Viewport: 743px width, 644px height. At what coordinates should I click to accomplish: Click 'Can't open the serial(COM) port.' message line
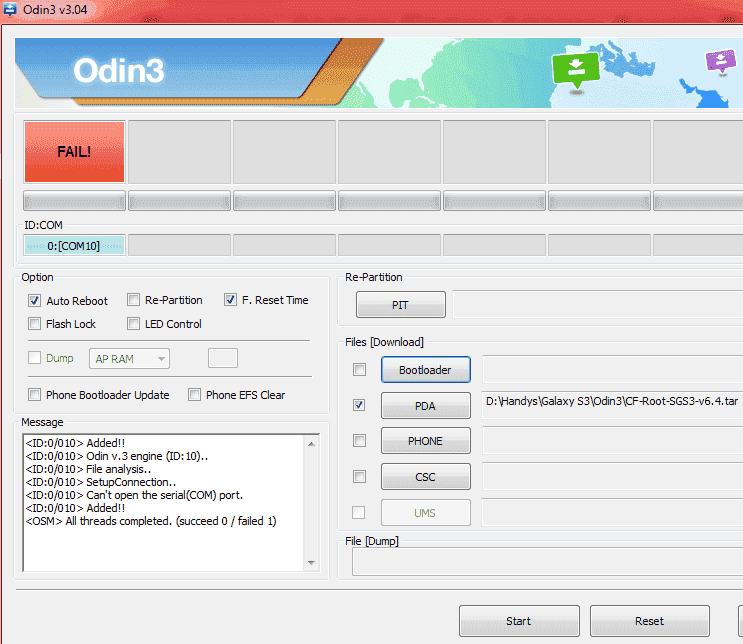coord(134,495)
